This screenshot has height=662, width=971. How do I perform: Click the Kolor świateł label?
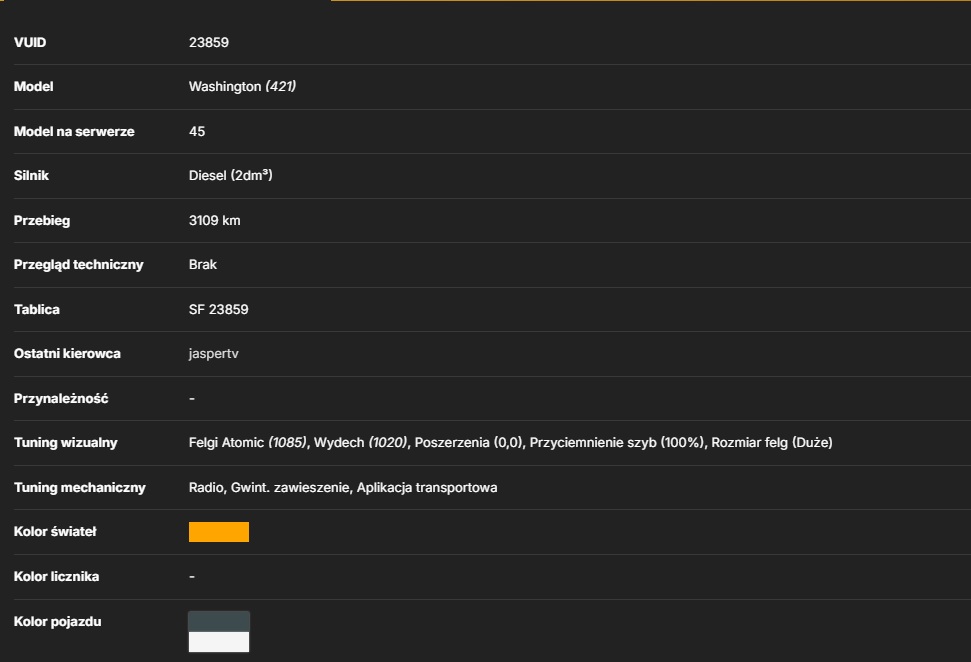point(55,531)
